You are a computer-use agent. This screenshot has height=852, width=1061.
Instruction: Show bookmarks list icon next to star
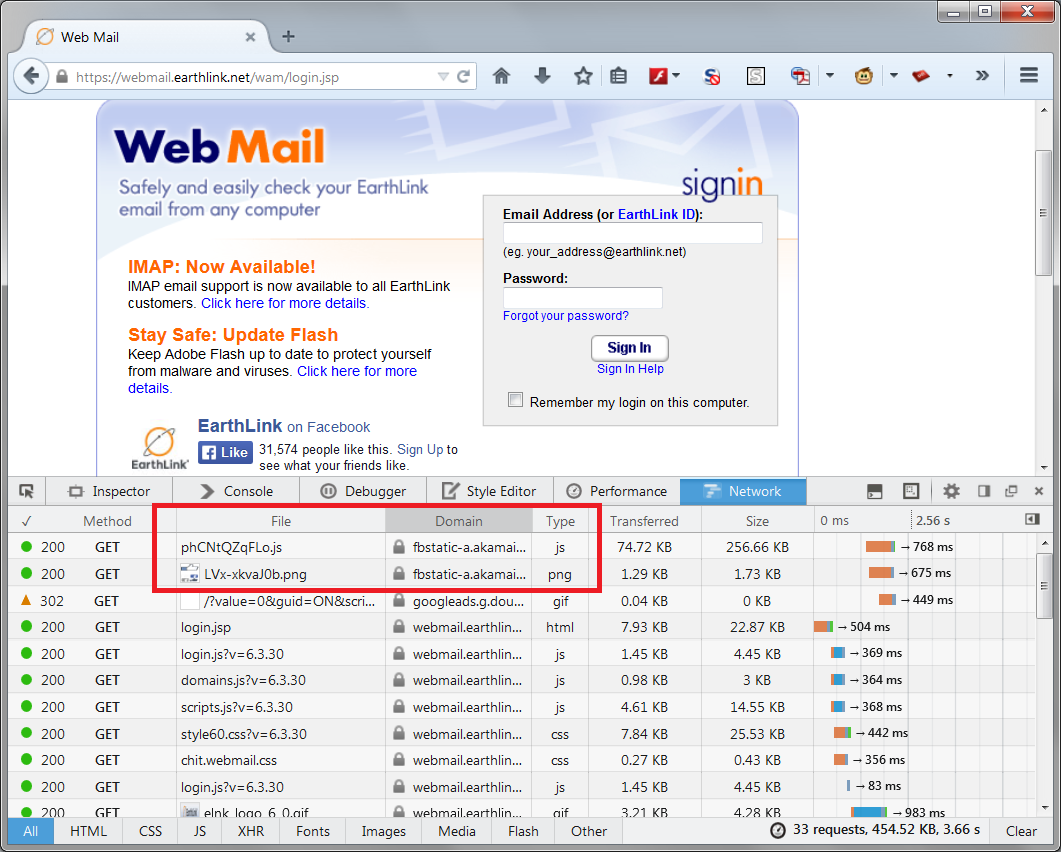(618, 76)
